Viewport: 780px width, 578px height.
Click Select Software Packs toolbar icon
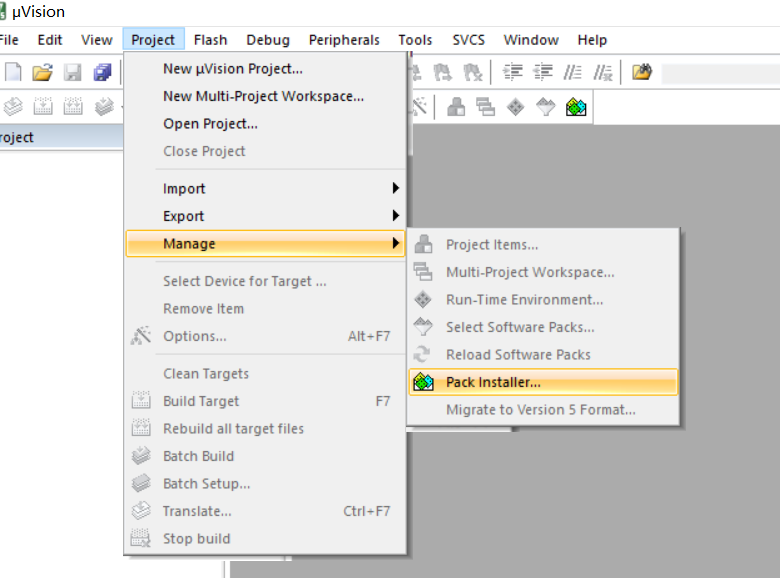pos(546,106)
